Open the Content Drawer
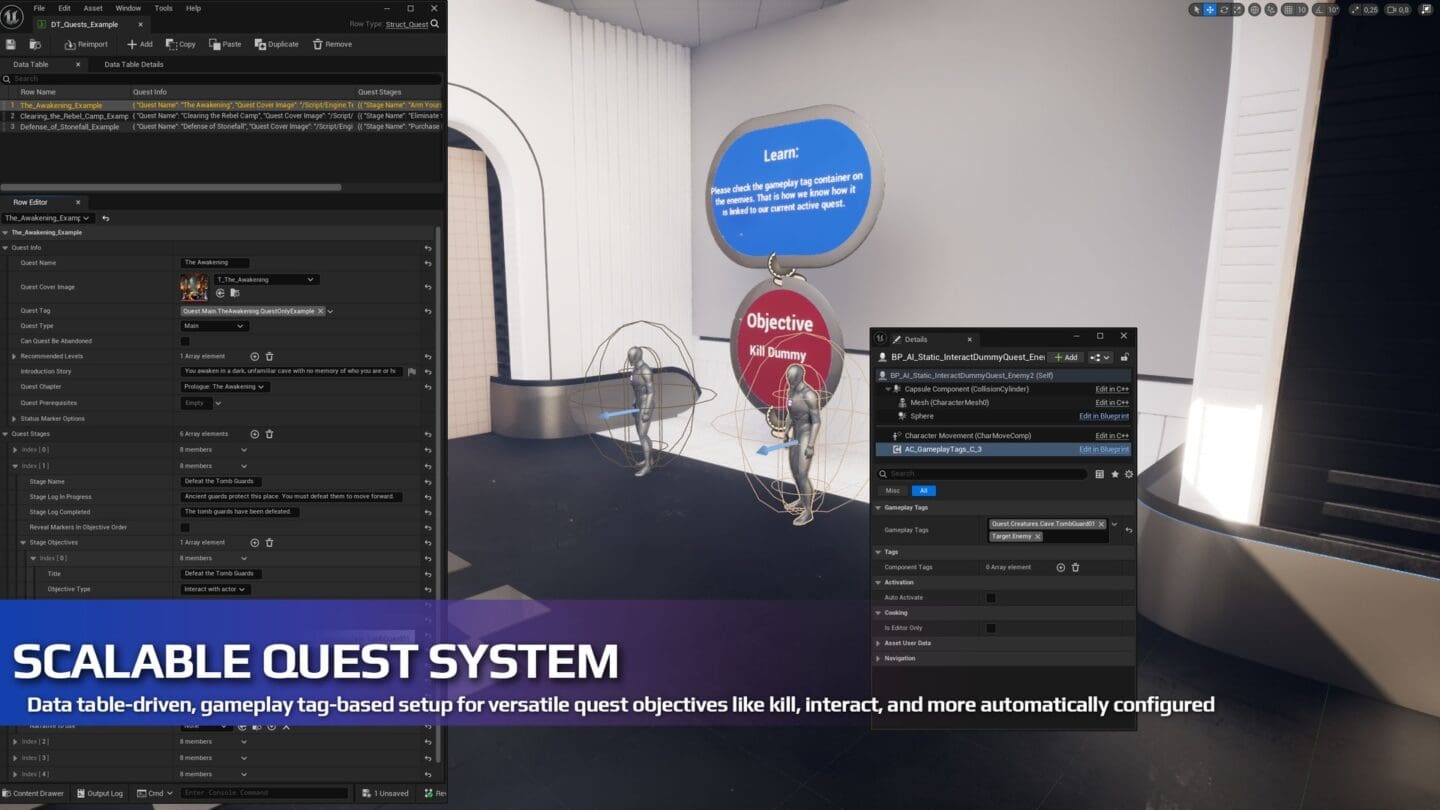 [x=33, y=793]
